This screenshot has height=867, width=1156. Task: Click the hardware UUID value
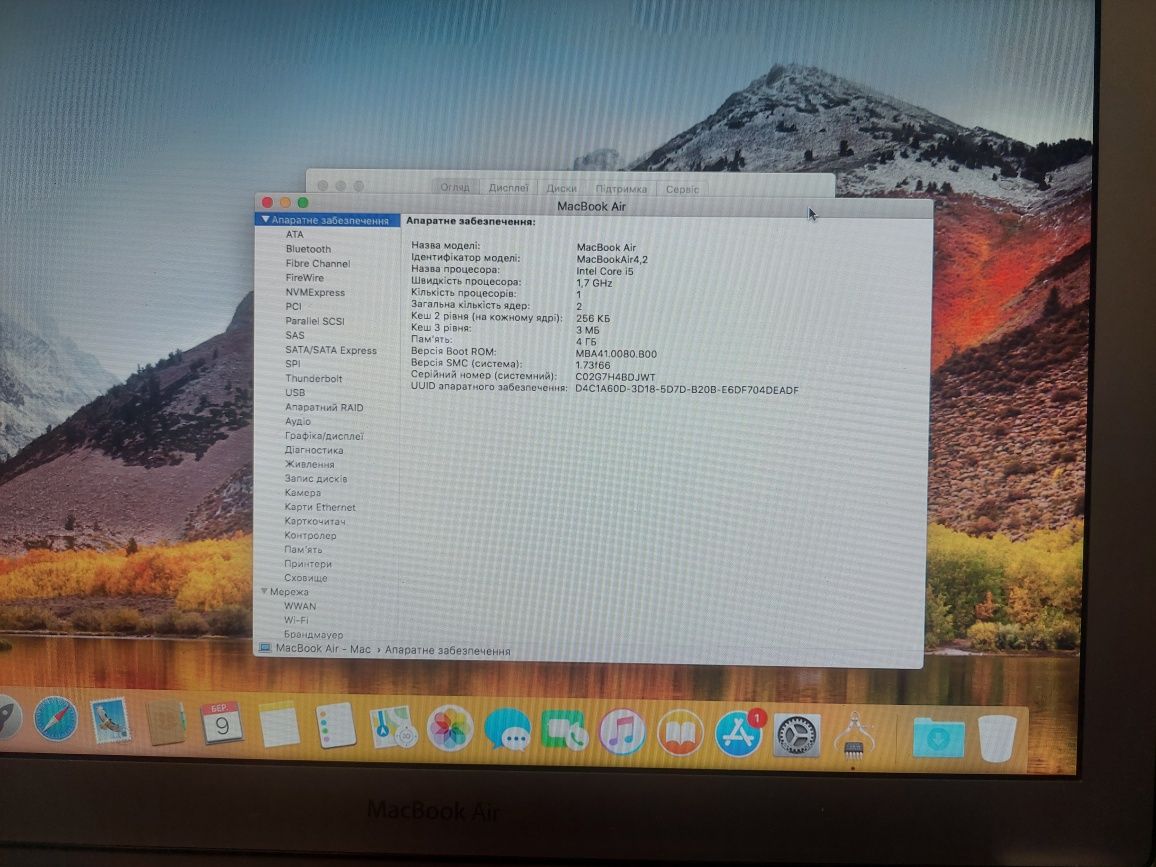[x=686, y=389]
